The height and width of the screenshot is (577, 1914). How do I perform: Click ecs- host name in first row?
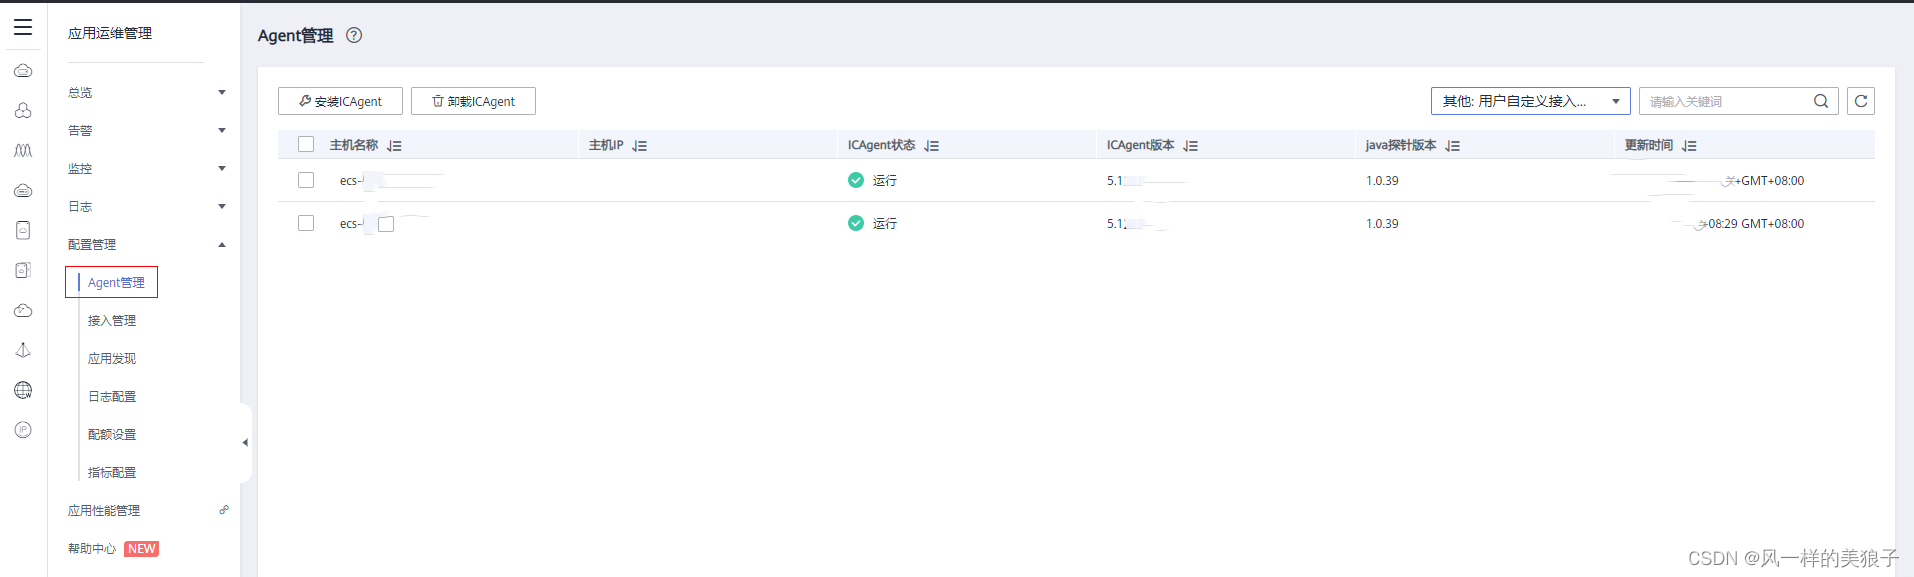click(x=351, y=181)
